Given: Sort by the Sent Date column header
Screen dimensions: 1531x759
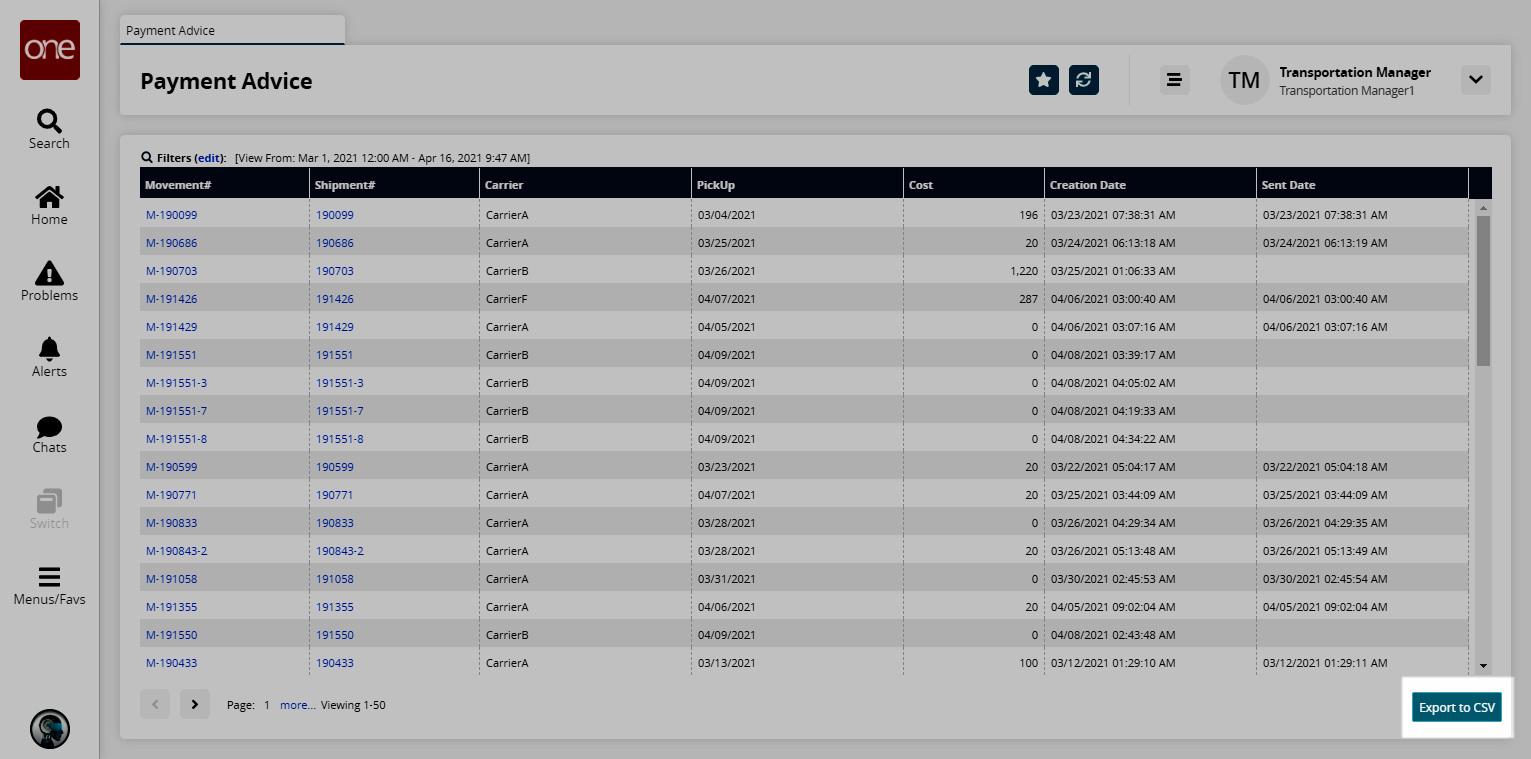Looking at the screenshot, I should coord(1363,185).
